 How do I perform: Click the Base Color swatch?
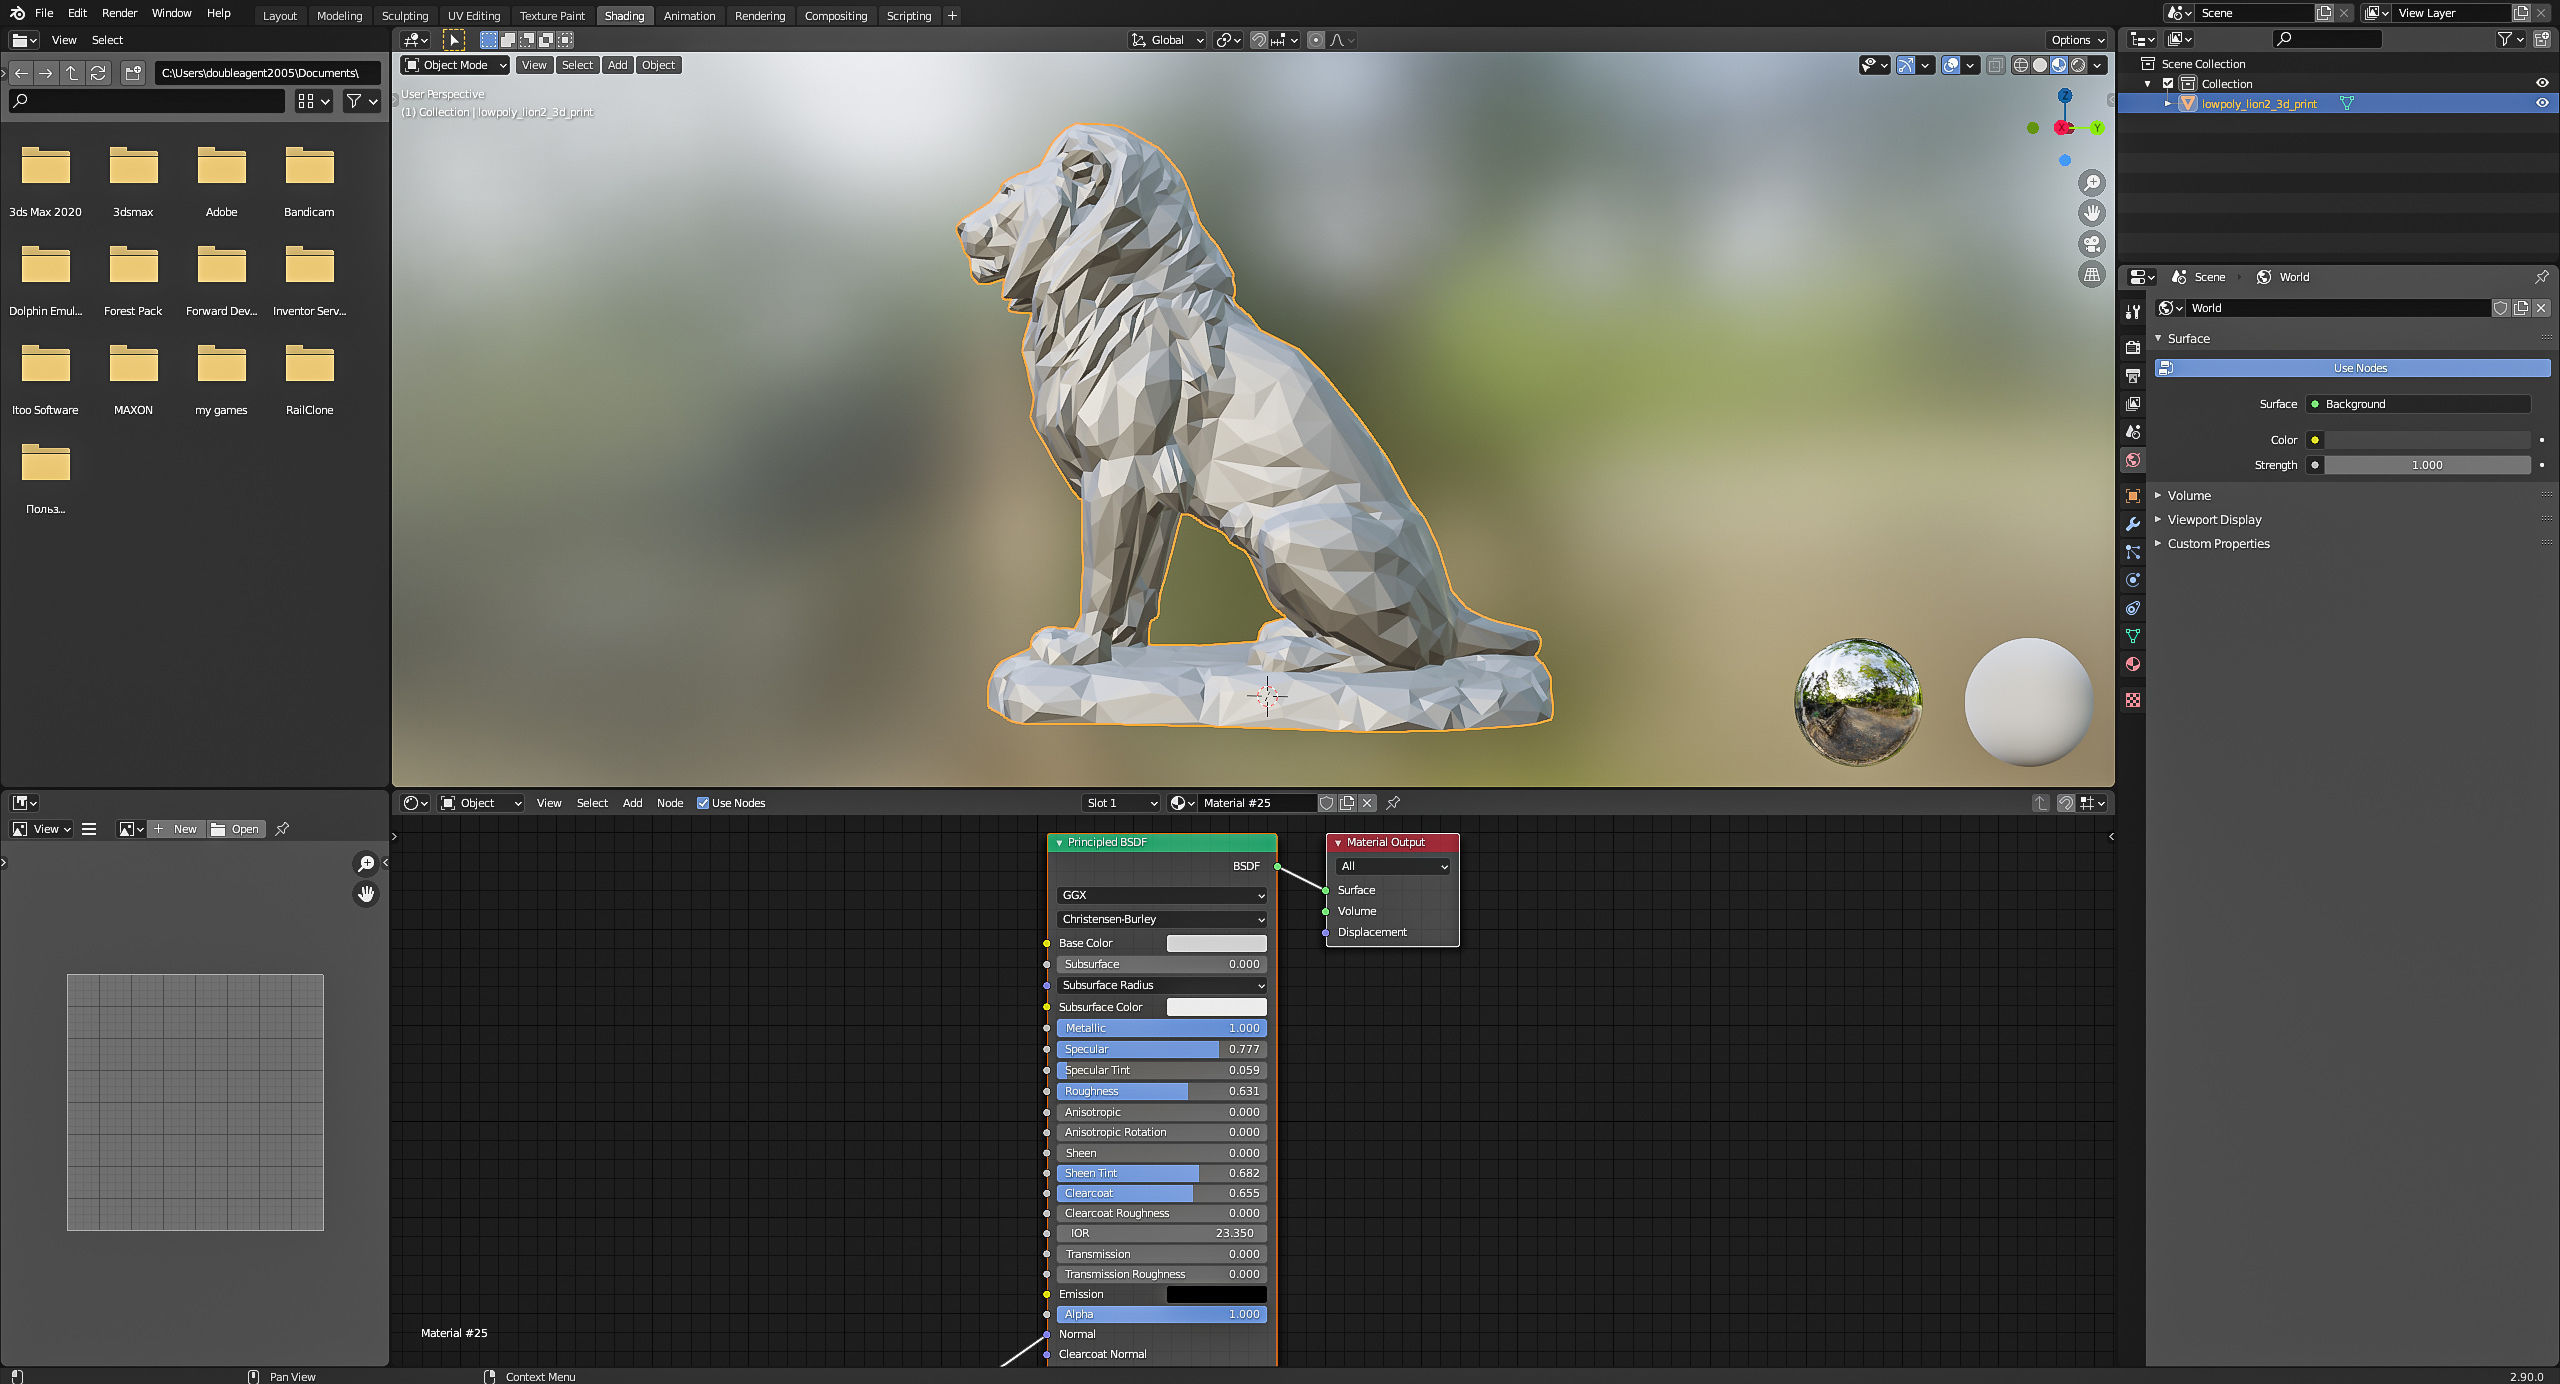pos(1216,943)
